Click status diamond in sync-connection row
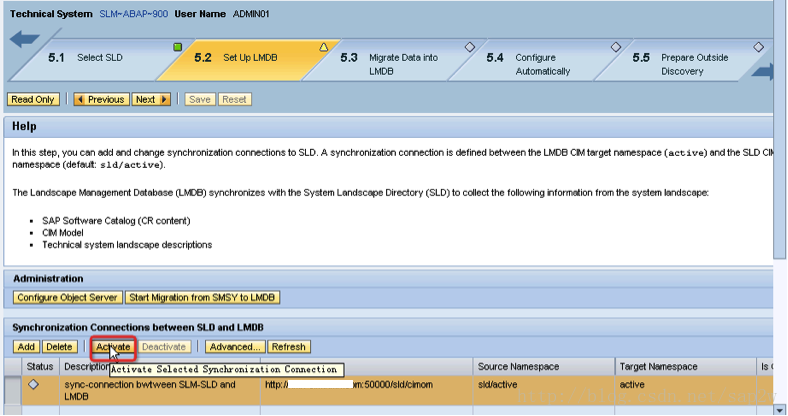The height and width of the screenshot is (416, 788). (x=34, y=384)
